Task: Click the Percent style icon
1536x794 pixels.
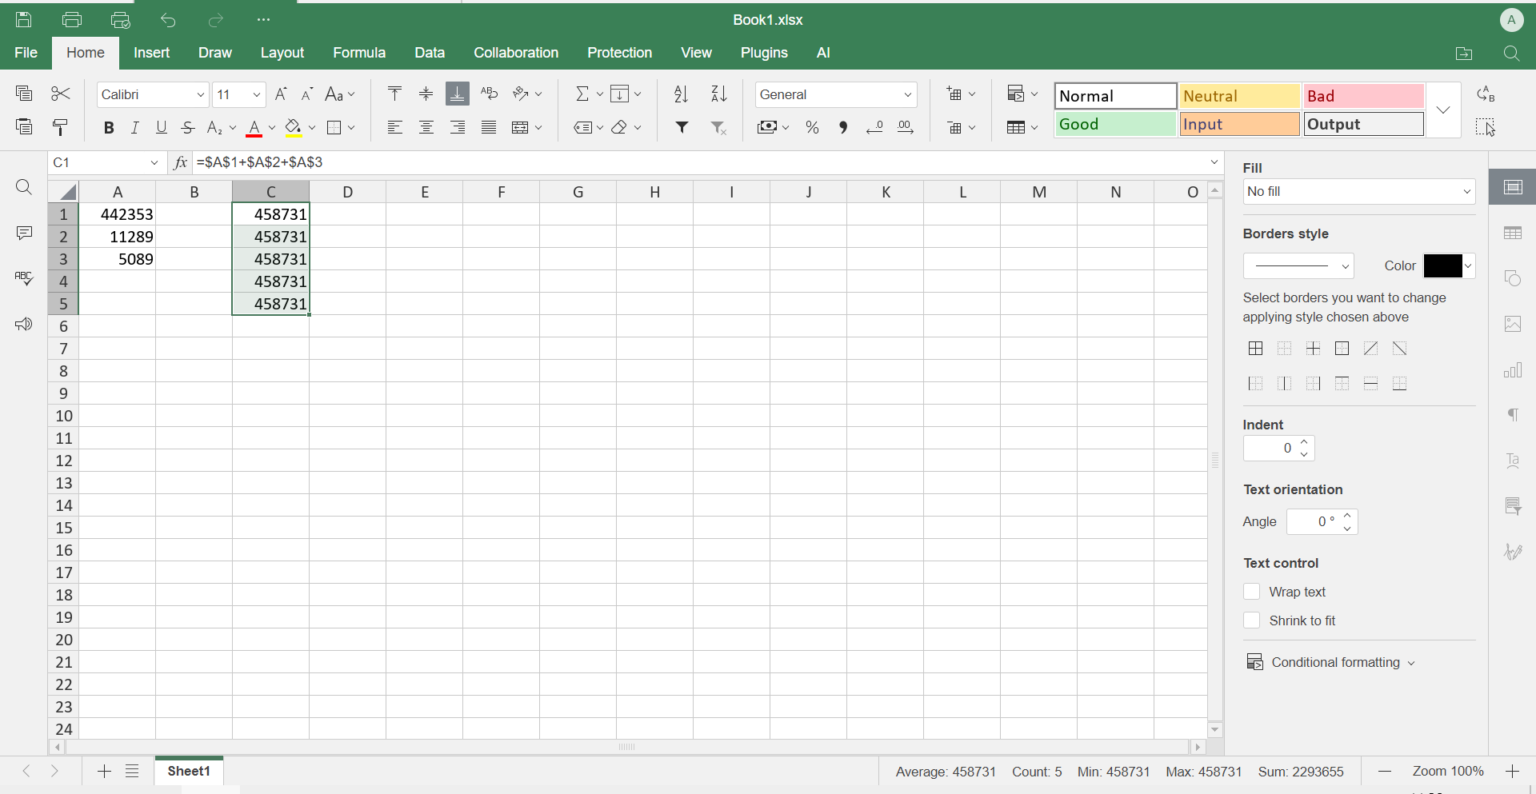Action: point(812,128)
